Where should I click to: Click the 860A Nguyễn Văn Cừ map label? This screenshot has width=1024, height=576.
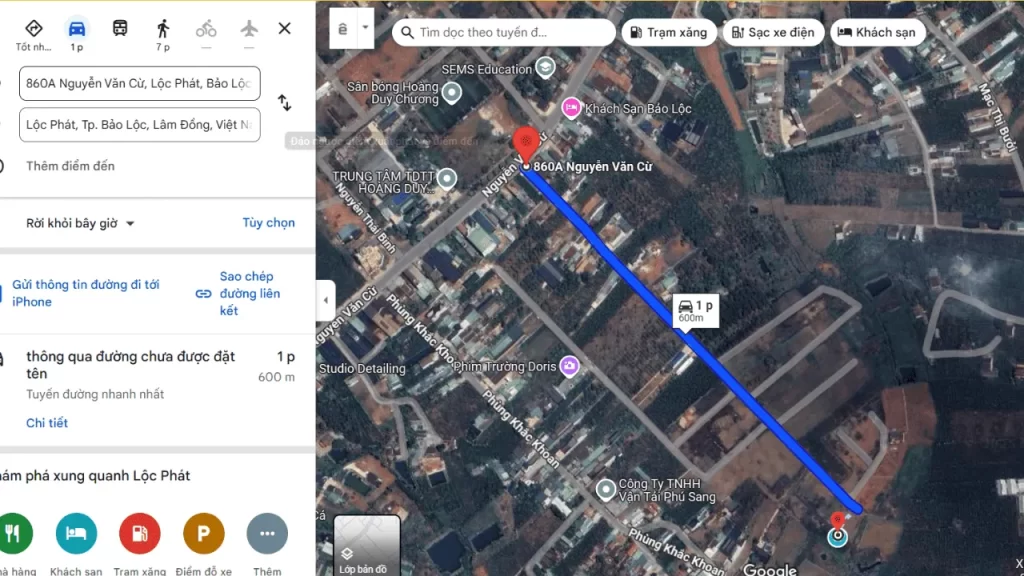coord(592,167)
